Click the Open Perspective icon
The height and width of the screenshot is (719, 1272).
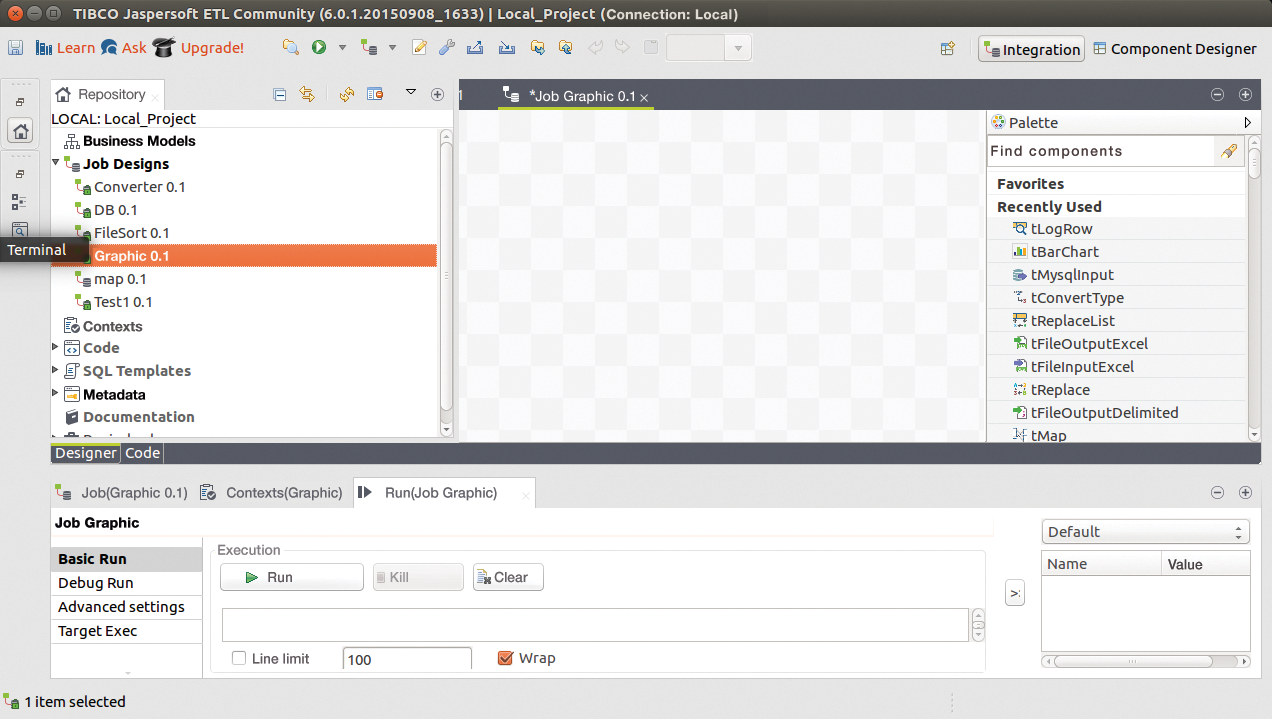(948, 49)
